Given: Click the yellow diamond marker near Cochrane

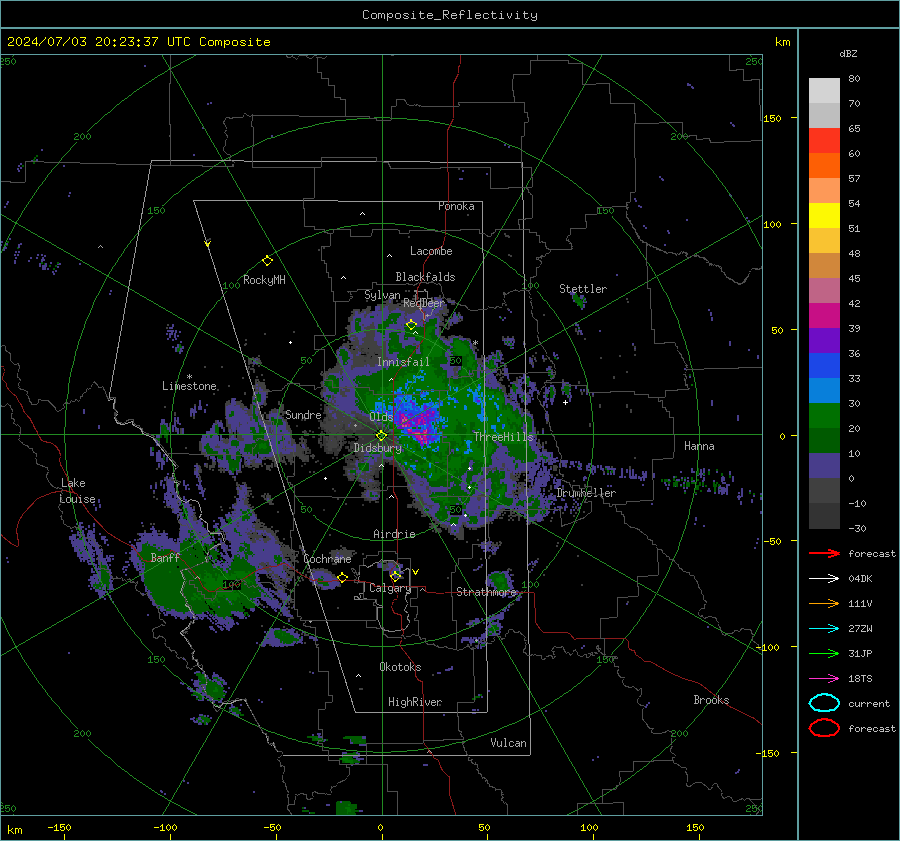Looking at the screenshot, I should [342, 577].
